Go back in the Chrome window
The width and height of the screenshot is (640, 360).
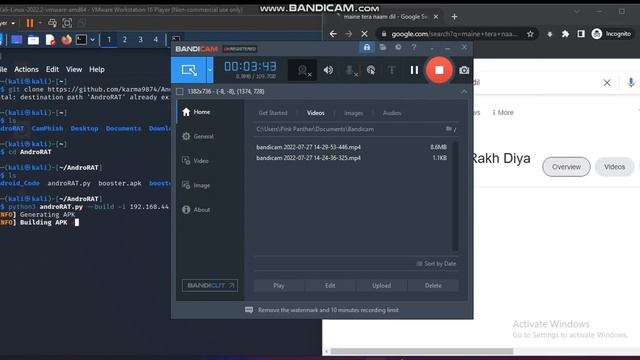(x=333, y=34)
